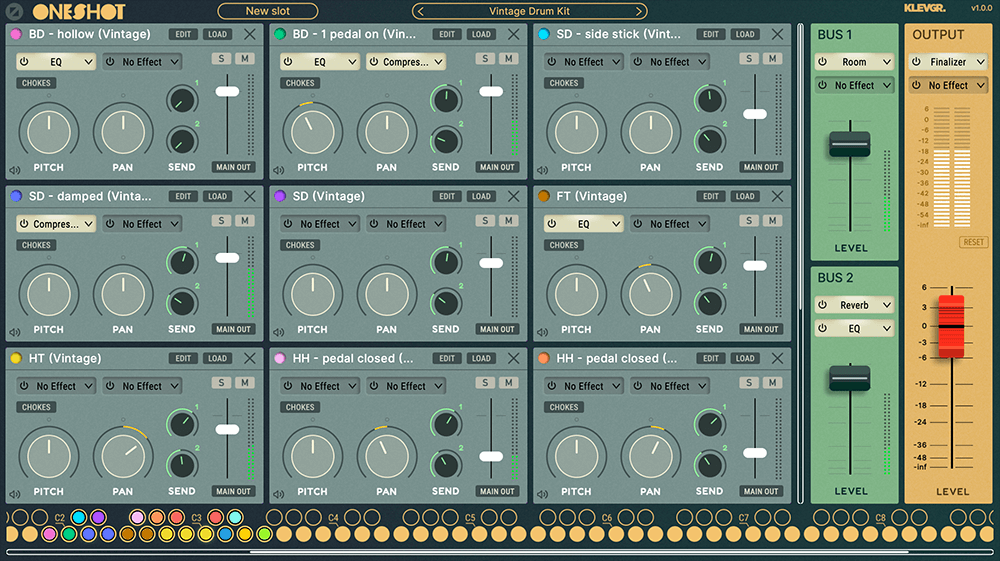The width and height of the screenshot is (1000, 561).
Task: Click previous preset arrow beside Vintage Drum Kit
Action: 422,11
